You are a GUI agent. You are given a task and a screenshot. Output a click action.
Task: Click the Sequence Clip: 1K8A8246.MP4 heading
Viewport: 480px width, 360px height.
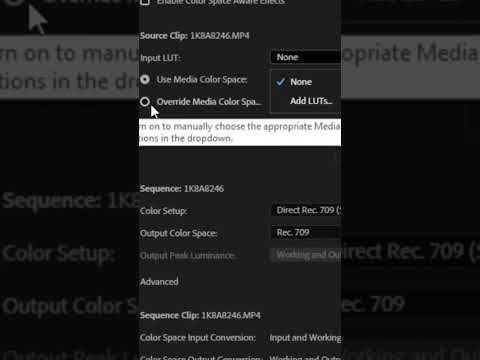click(200, 315)
